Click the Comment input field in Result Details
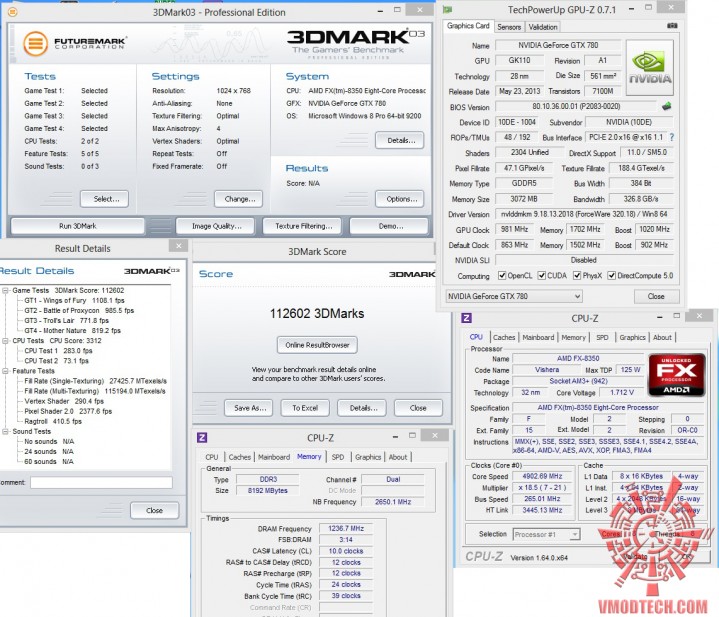Image resolution: width=719 pixels, height=617 pixels. [x=101, y=482]
